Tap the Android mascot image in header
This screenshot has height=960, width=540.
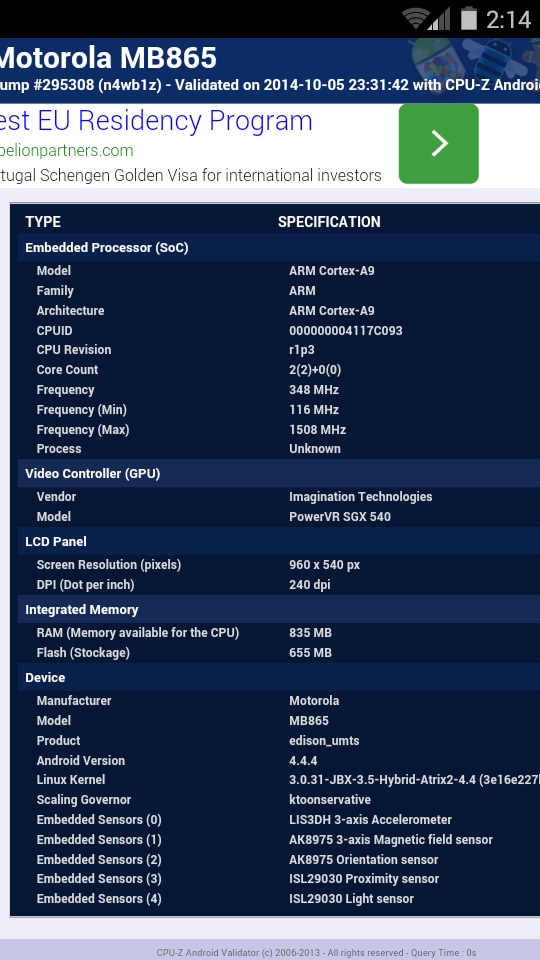click(471, 61)
